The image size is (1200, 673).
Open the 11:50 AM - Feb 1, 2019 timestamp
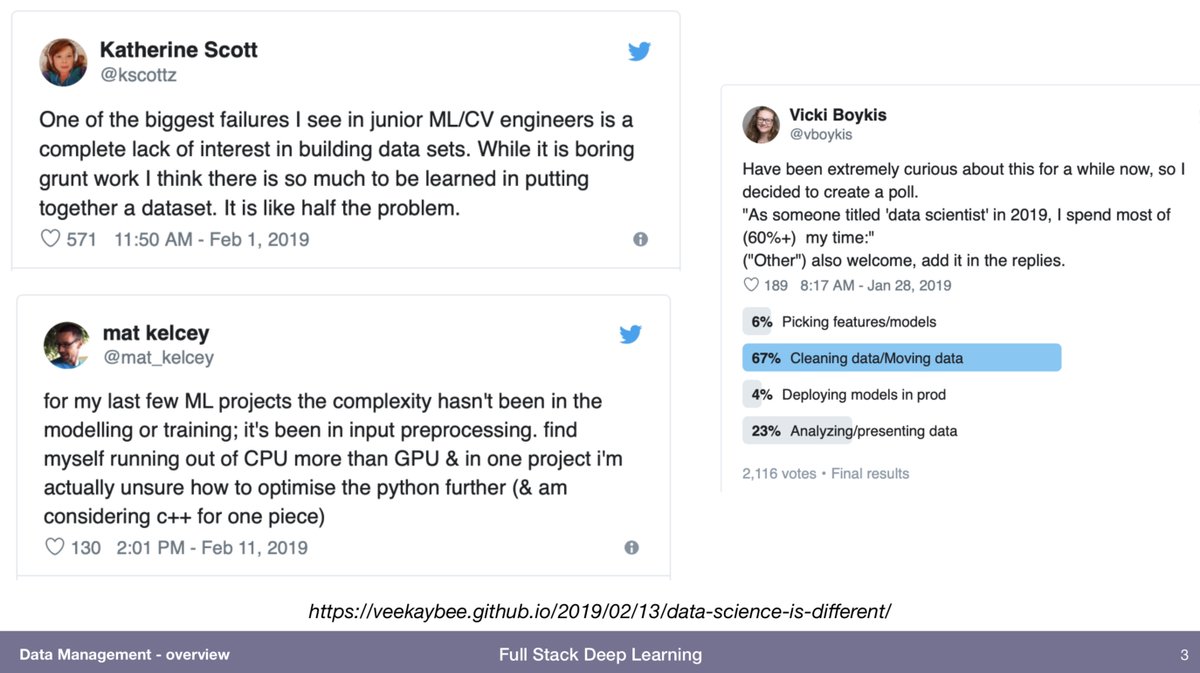(212, 239)
